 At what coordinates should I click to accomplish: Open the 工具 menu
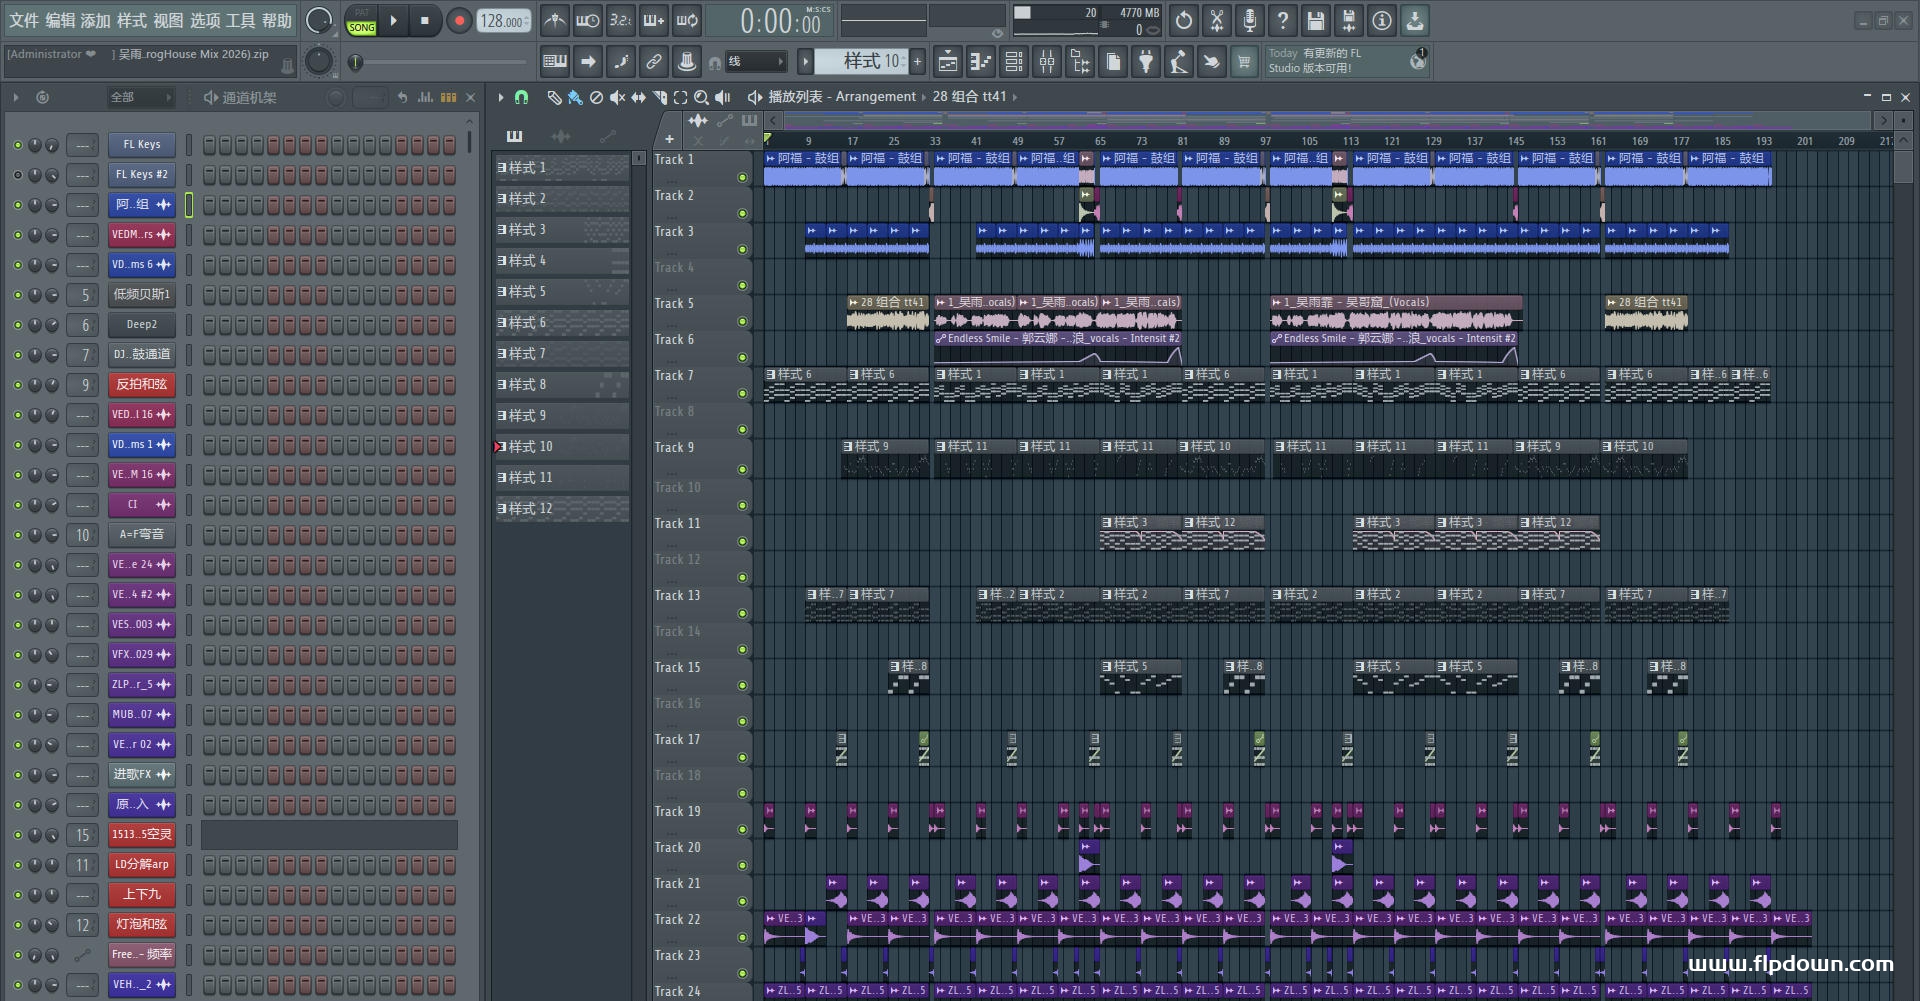coord(241,20)
